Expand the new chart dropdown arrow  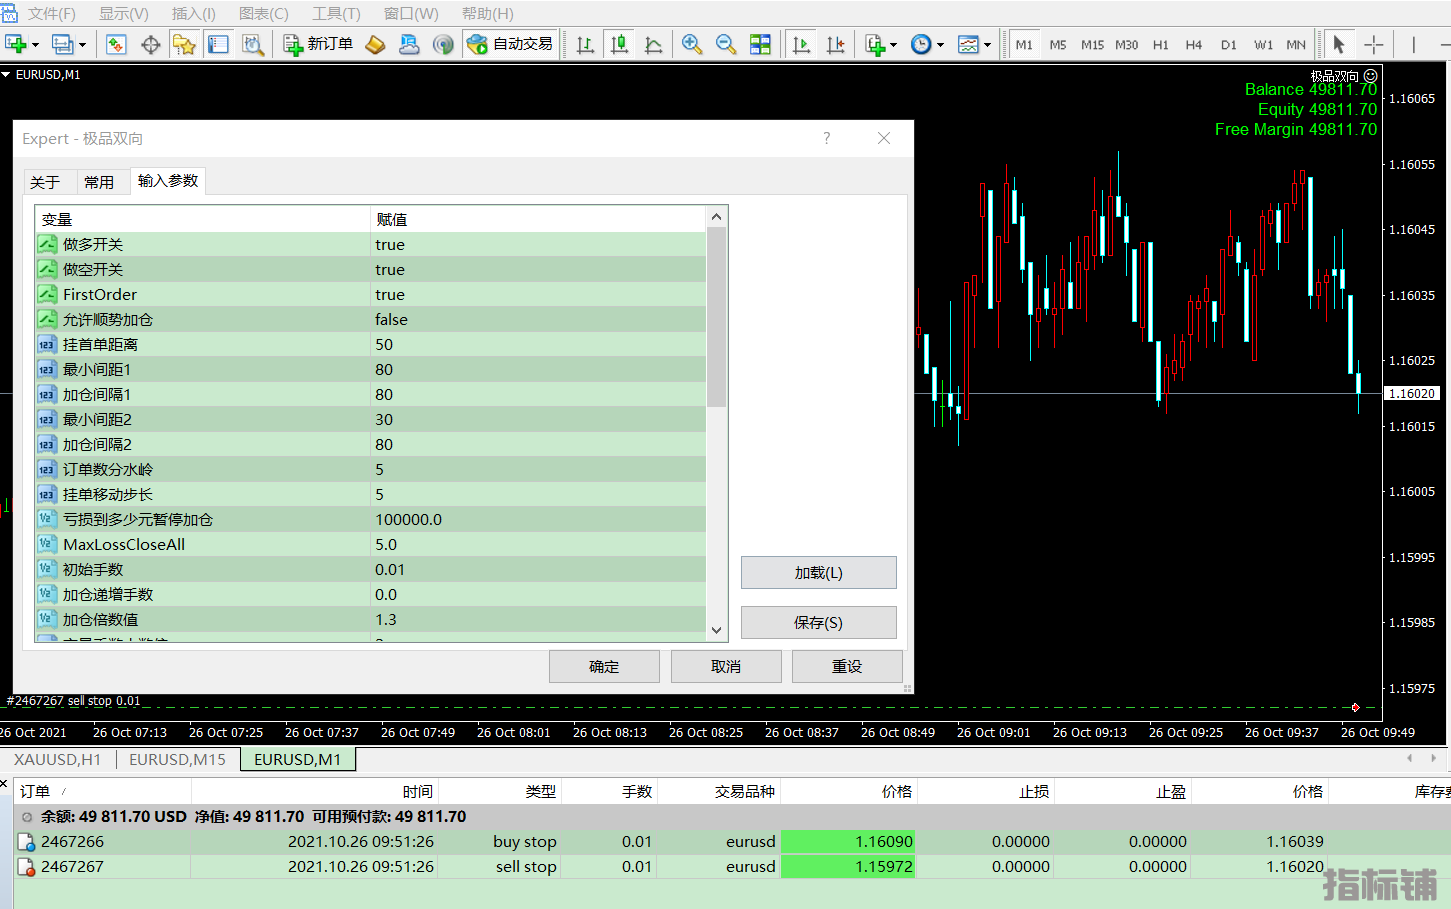click(x=35, y=45)
